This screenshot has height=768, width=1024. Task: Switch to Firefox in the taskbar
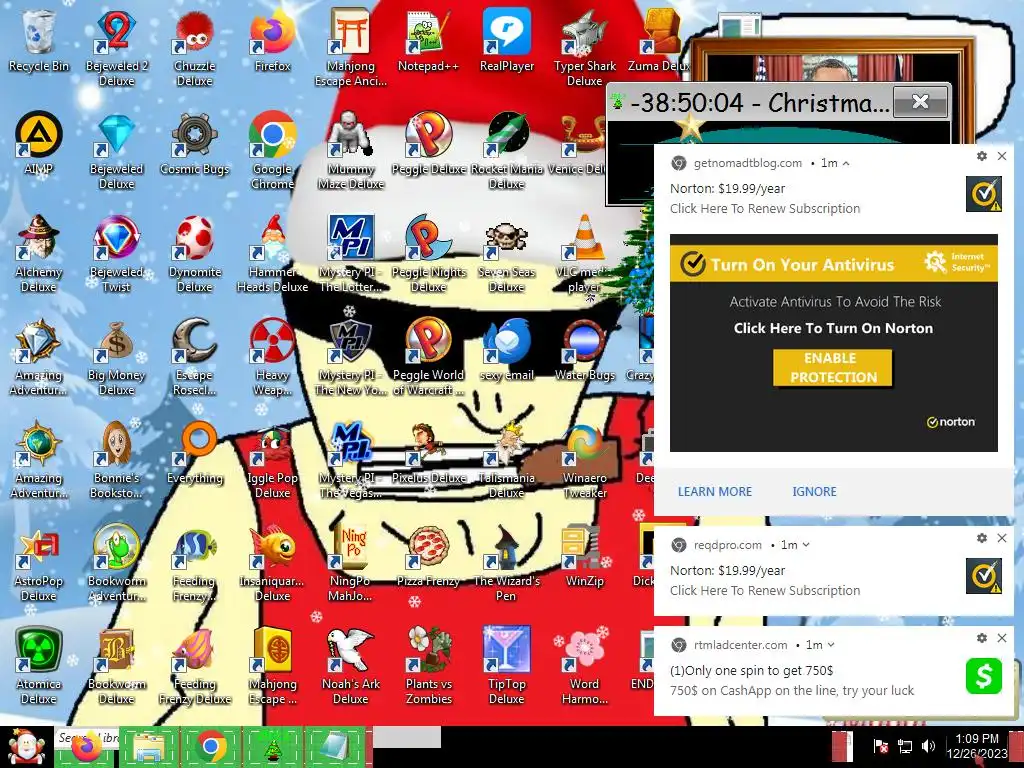86,748
